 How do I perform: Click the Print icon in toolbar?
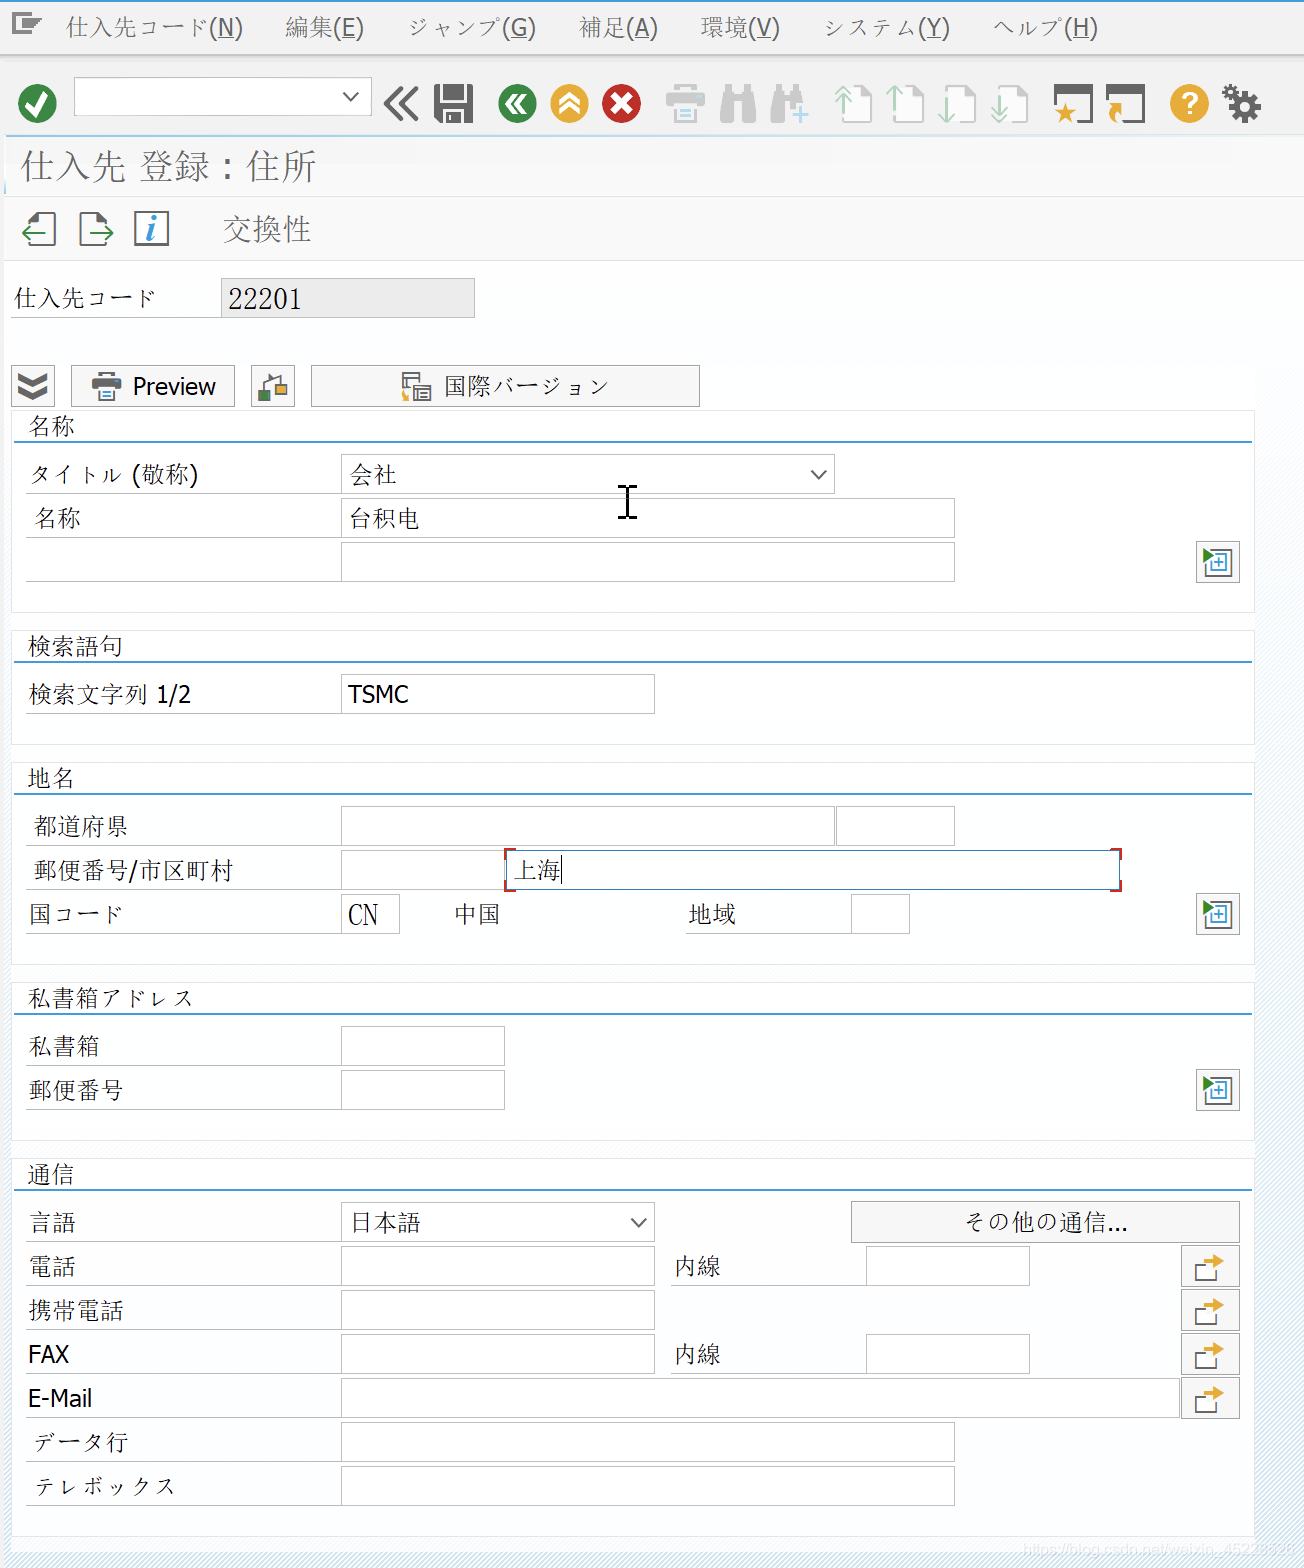[x=685, y=103]
